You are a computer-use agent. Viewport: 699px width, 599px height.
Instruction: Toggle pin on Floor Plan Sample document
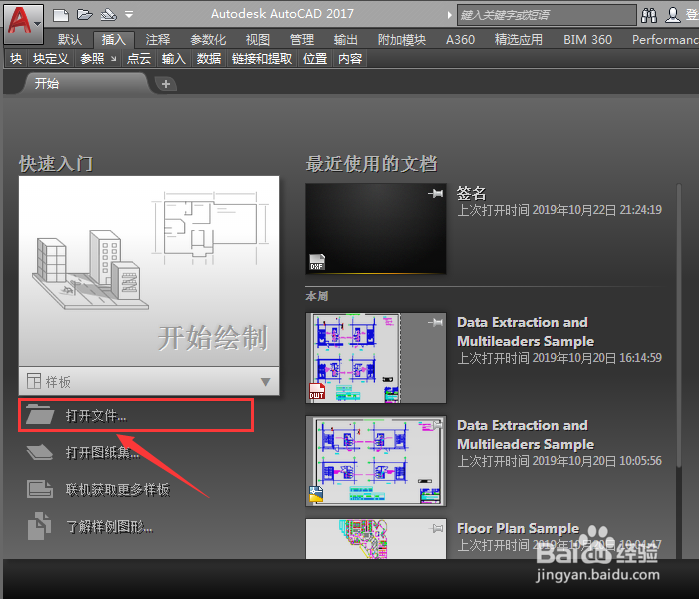[437, 528]
